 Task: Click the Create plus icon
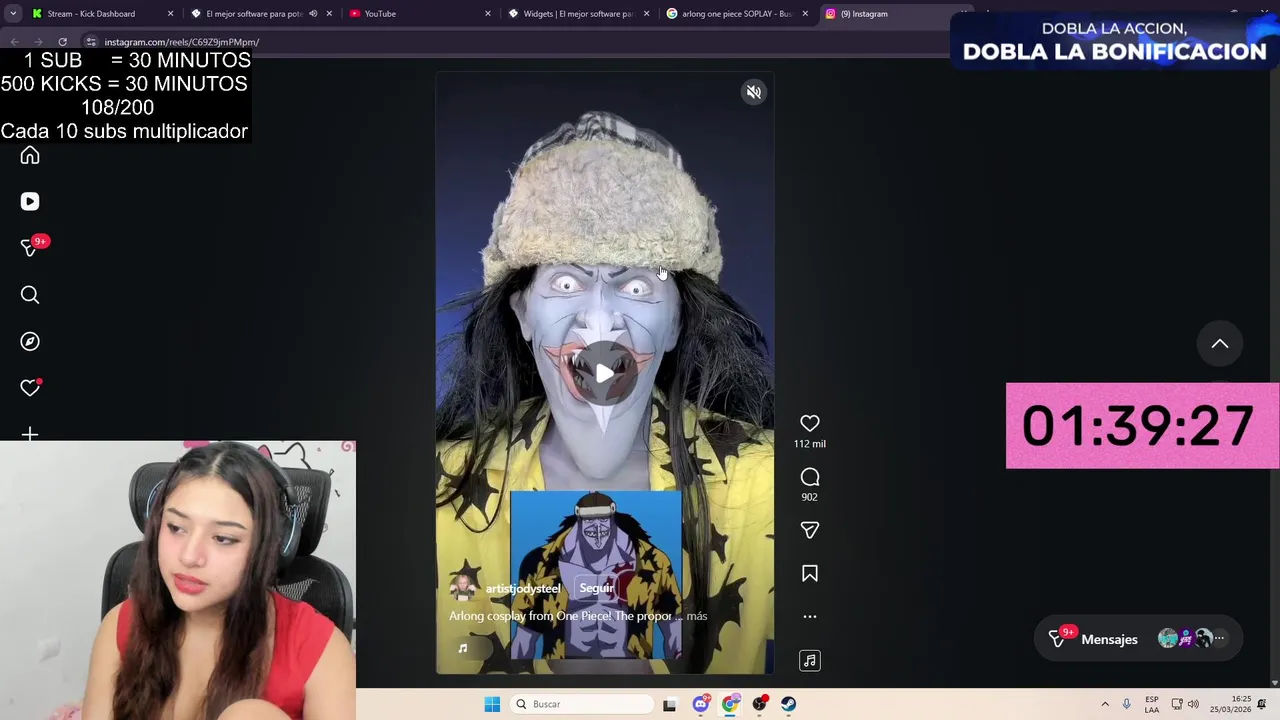[30, 434]
